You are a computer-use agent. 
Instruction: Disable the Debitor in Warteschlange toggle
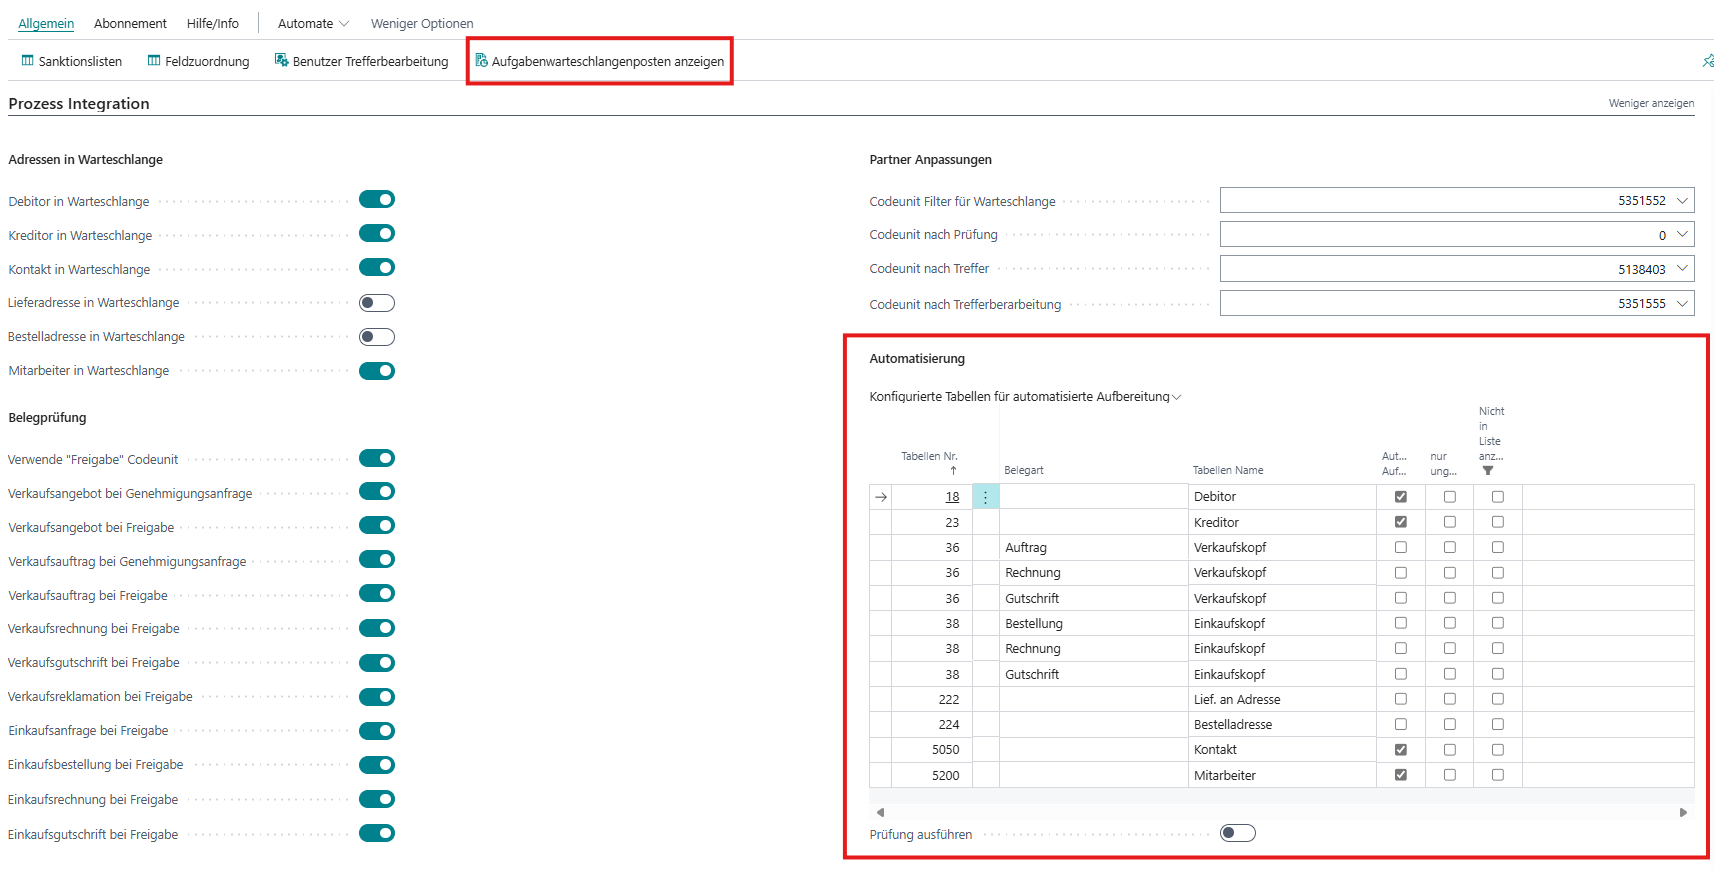click(x=377, y=200)
